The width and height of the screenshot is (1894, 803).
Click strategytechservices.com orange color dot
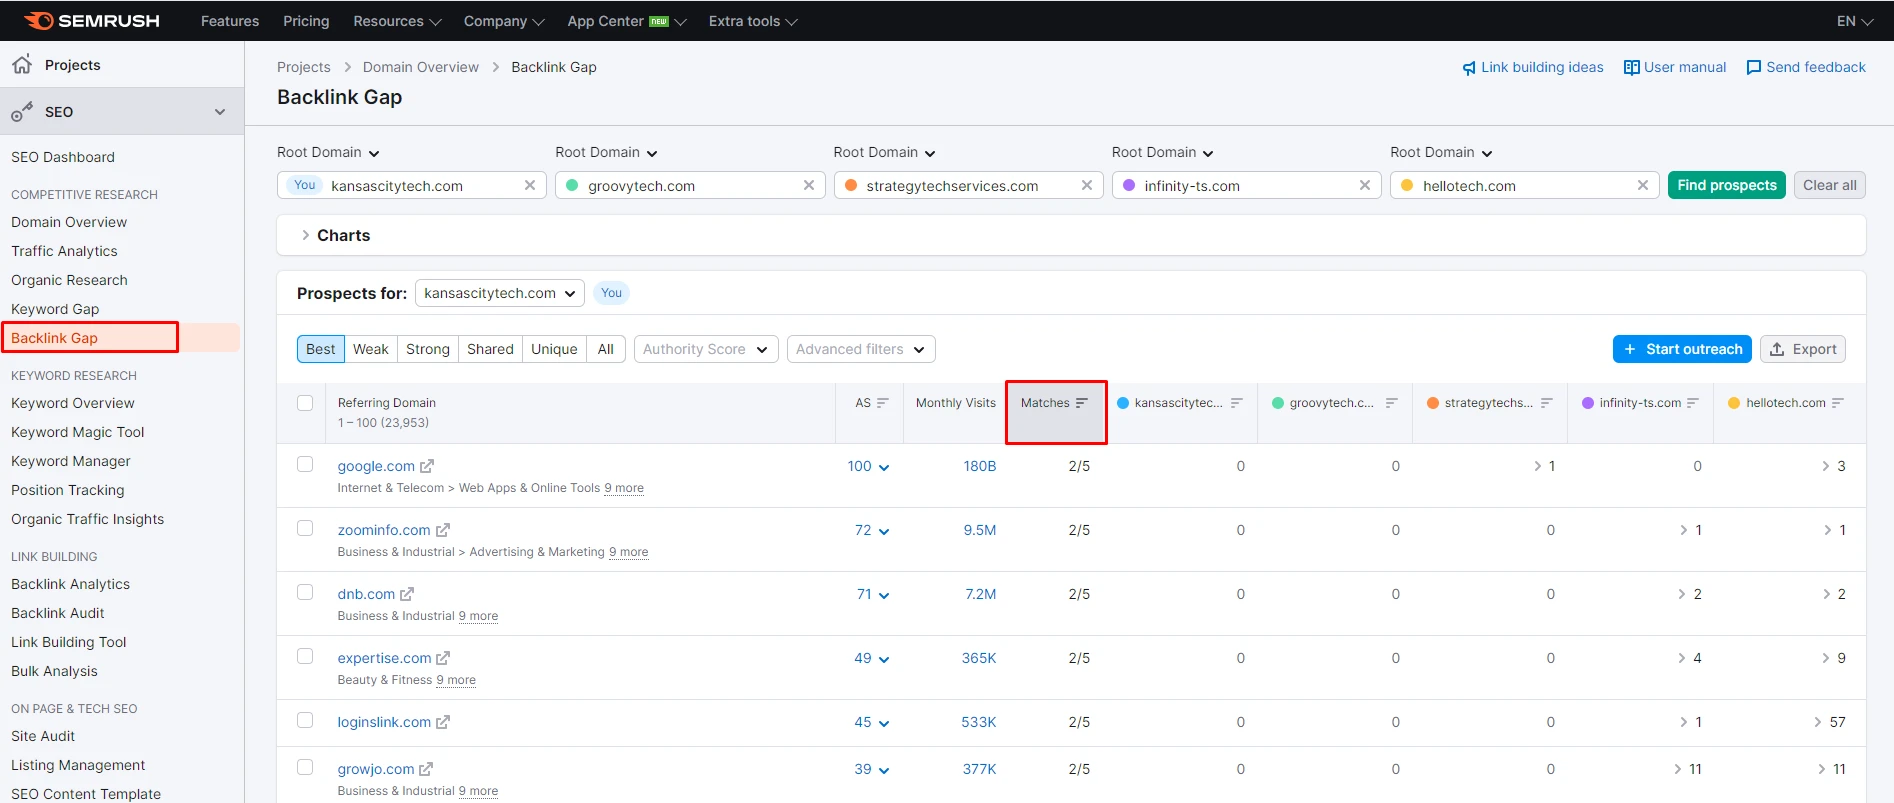[850, 185]
